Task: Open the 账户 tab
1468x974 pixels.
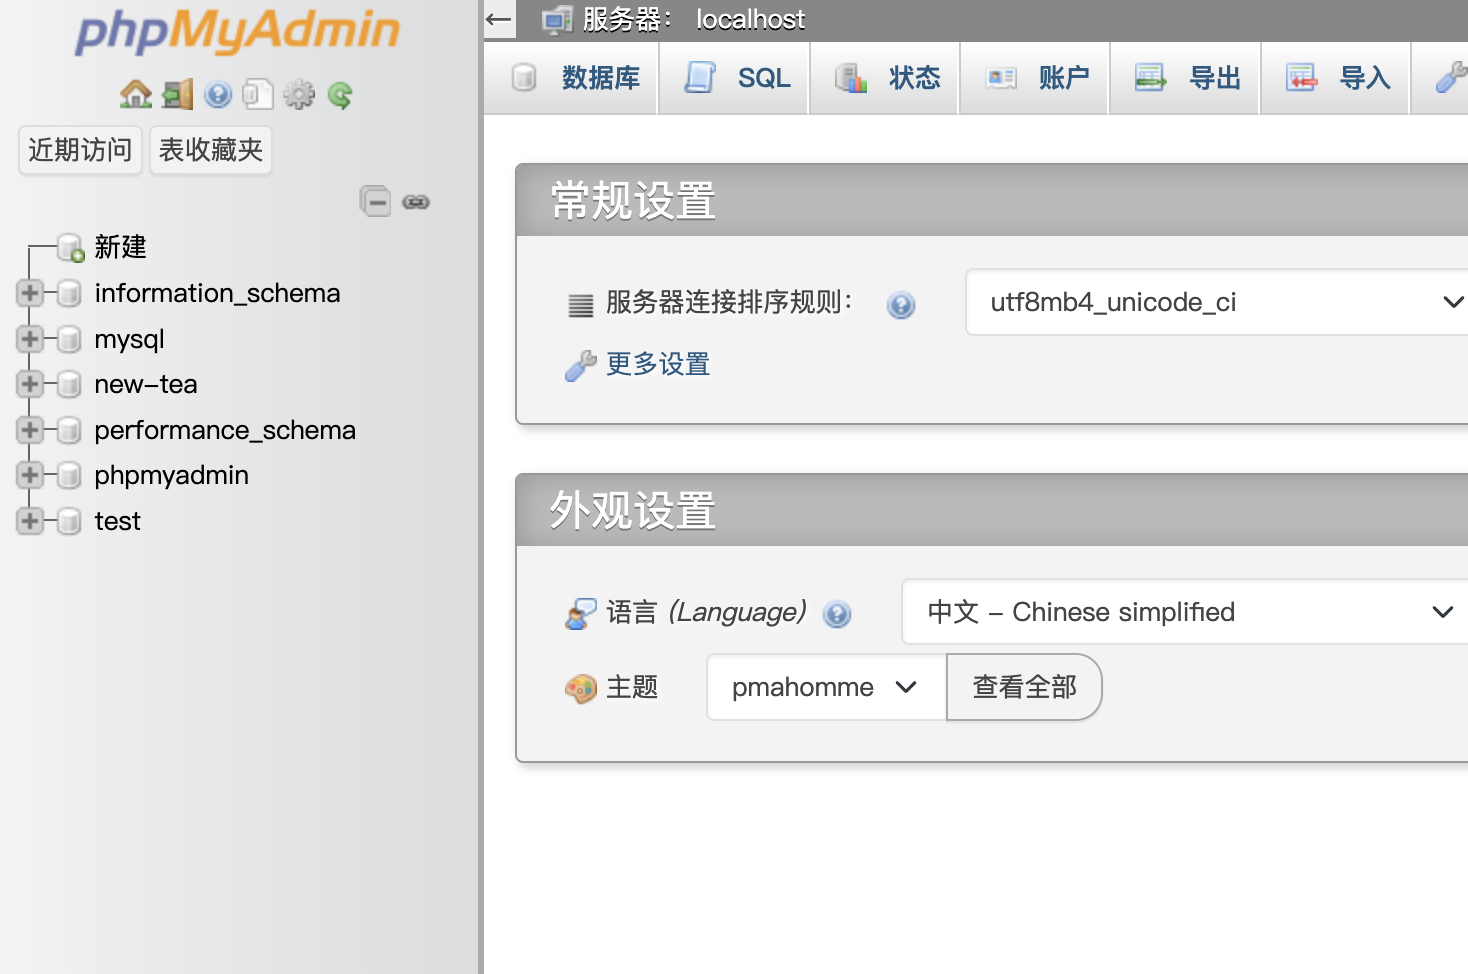Action: (x=1034, y=78)
